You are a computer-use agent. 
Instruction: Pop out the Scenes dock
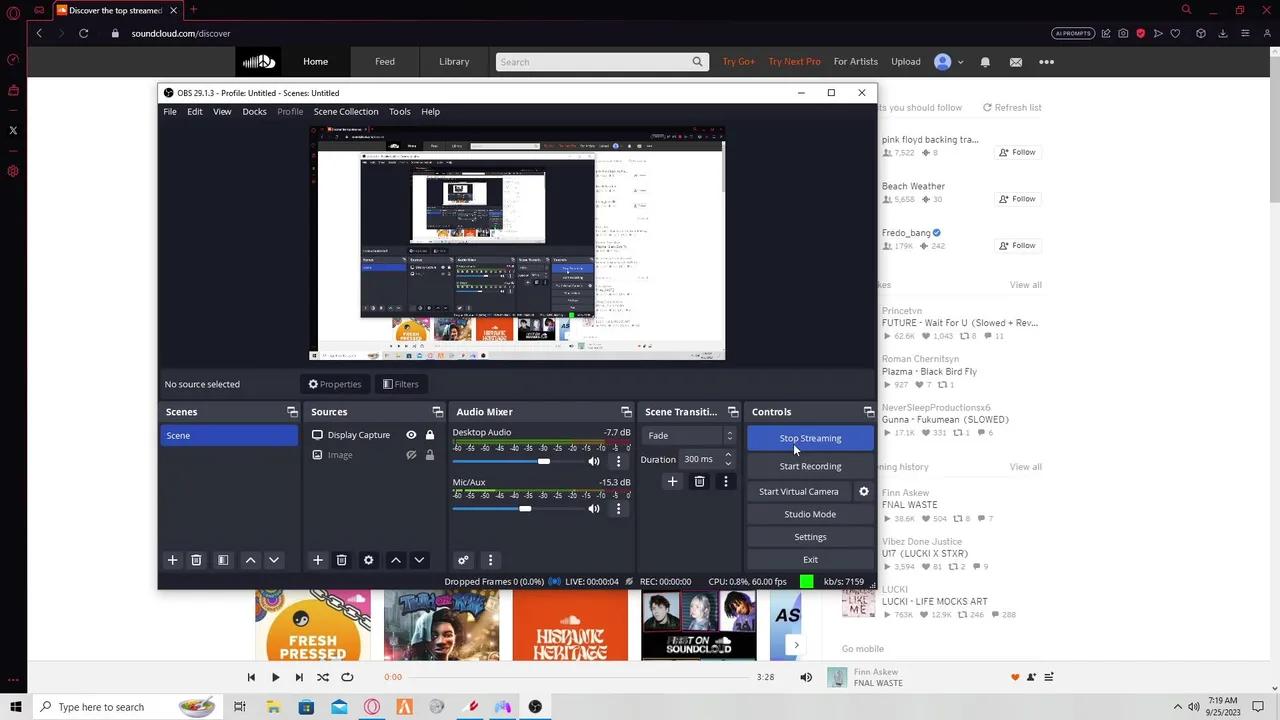[292, 412]
